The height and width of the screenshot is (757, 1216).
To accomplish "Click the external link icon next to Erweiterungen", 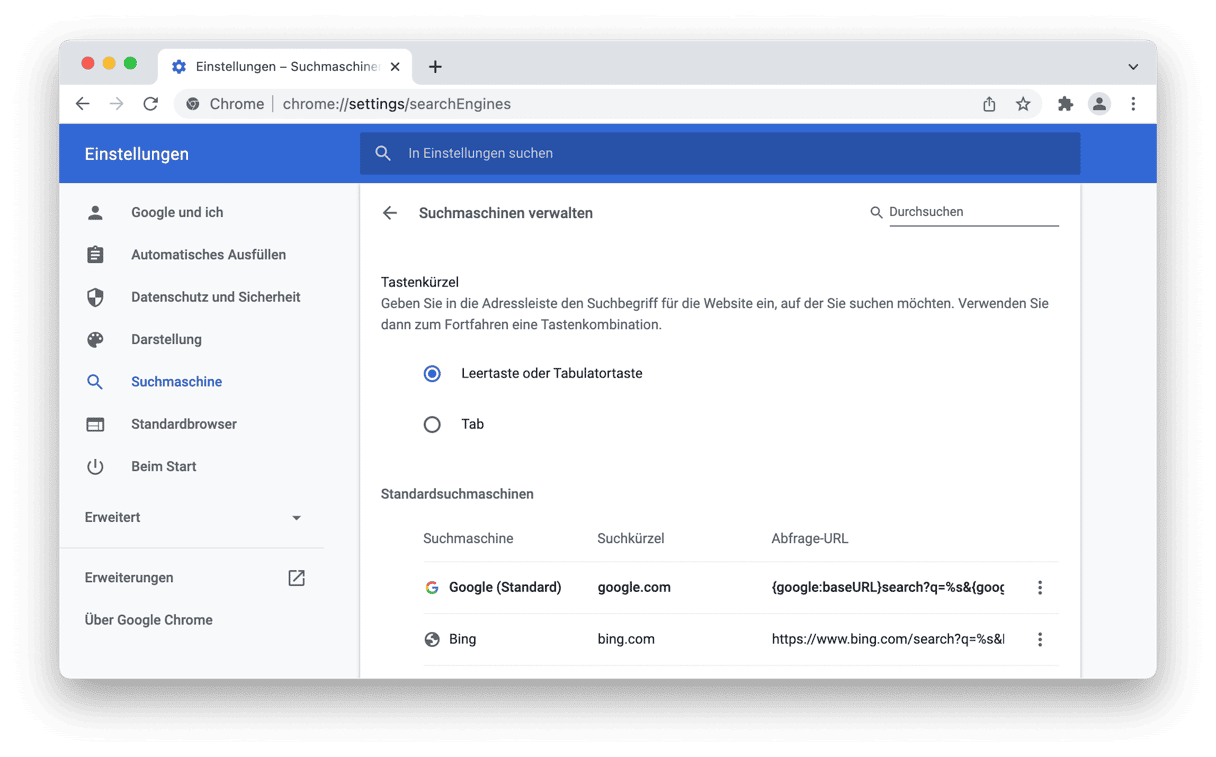I will click(x=296, y=578).
